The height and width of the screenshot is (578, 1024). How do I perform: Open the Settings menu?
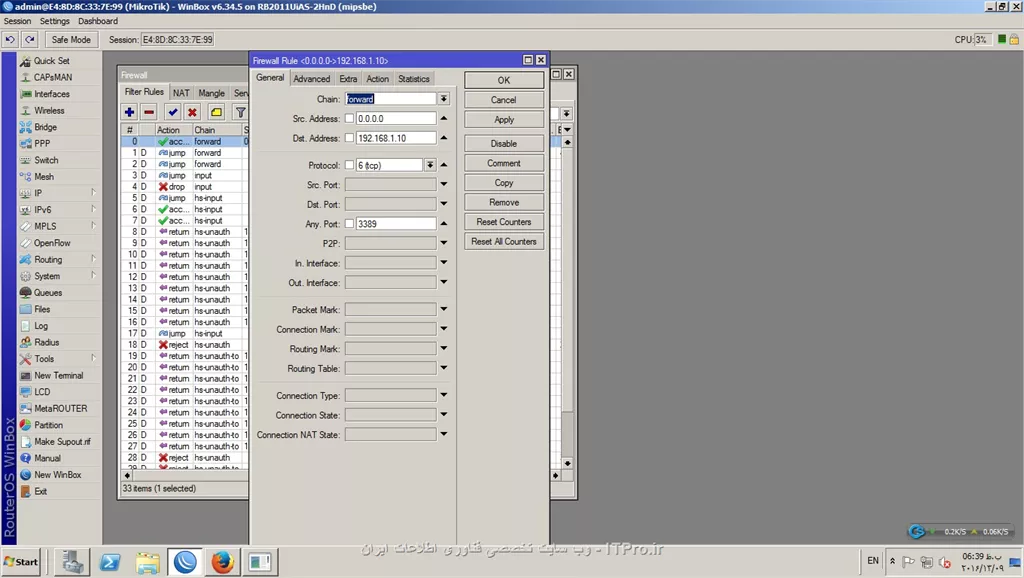(55, 21)
